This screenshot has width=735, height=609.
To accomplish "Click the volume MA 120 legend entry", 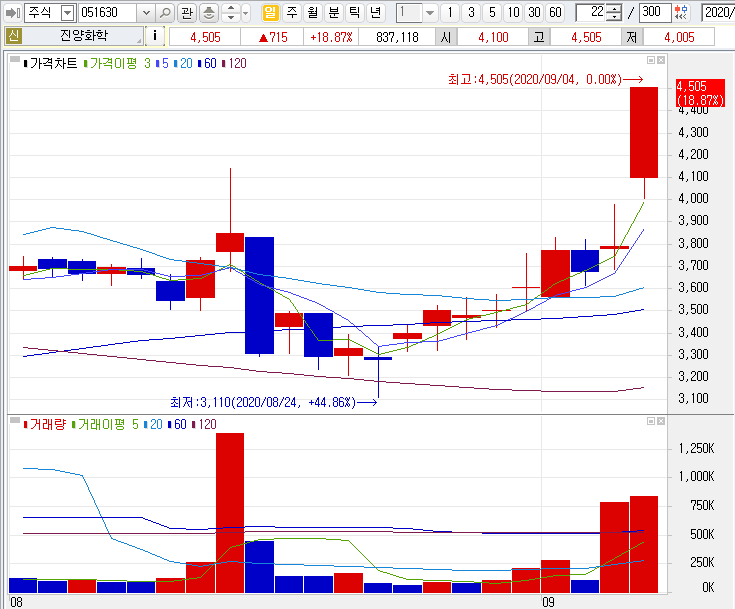I will pos(204,424).
